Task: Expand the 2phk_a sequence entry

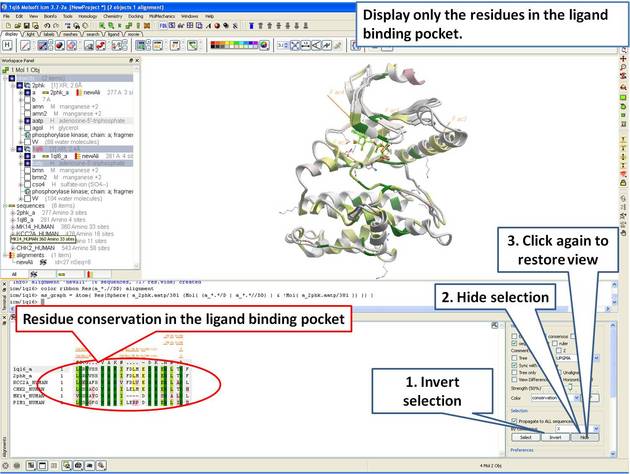Action: click(x=13, y=212)
